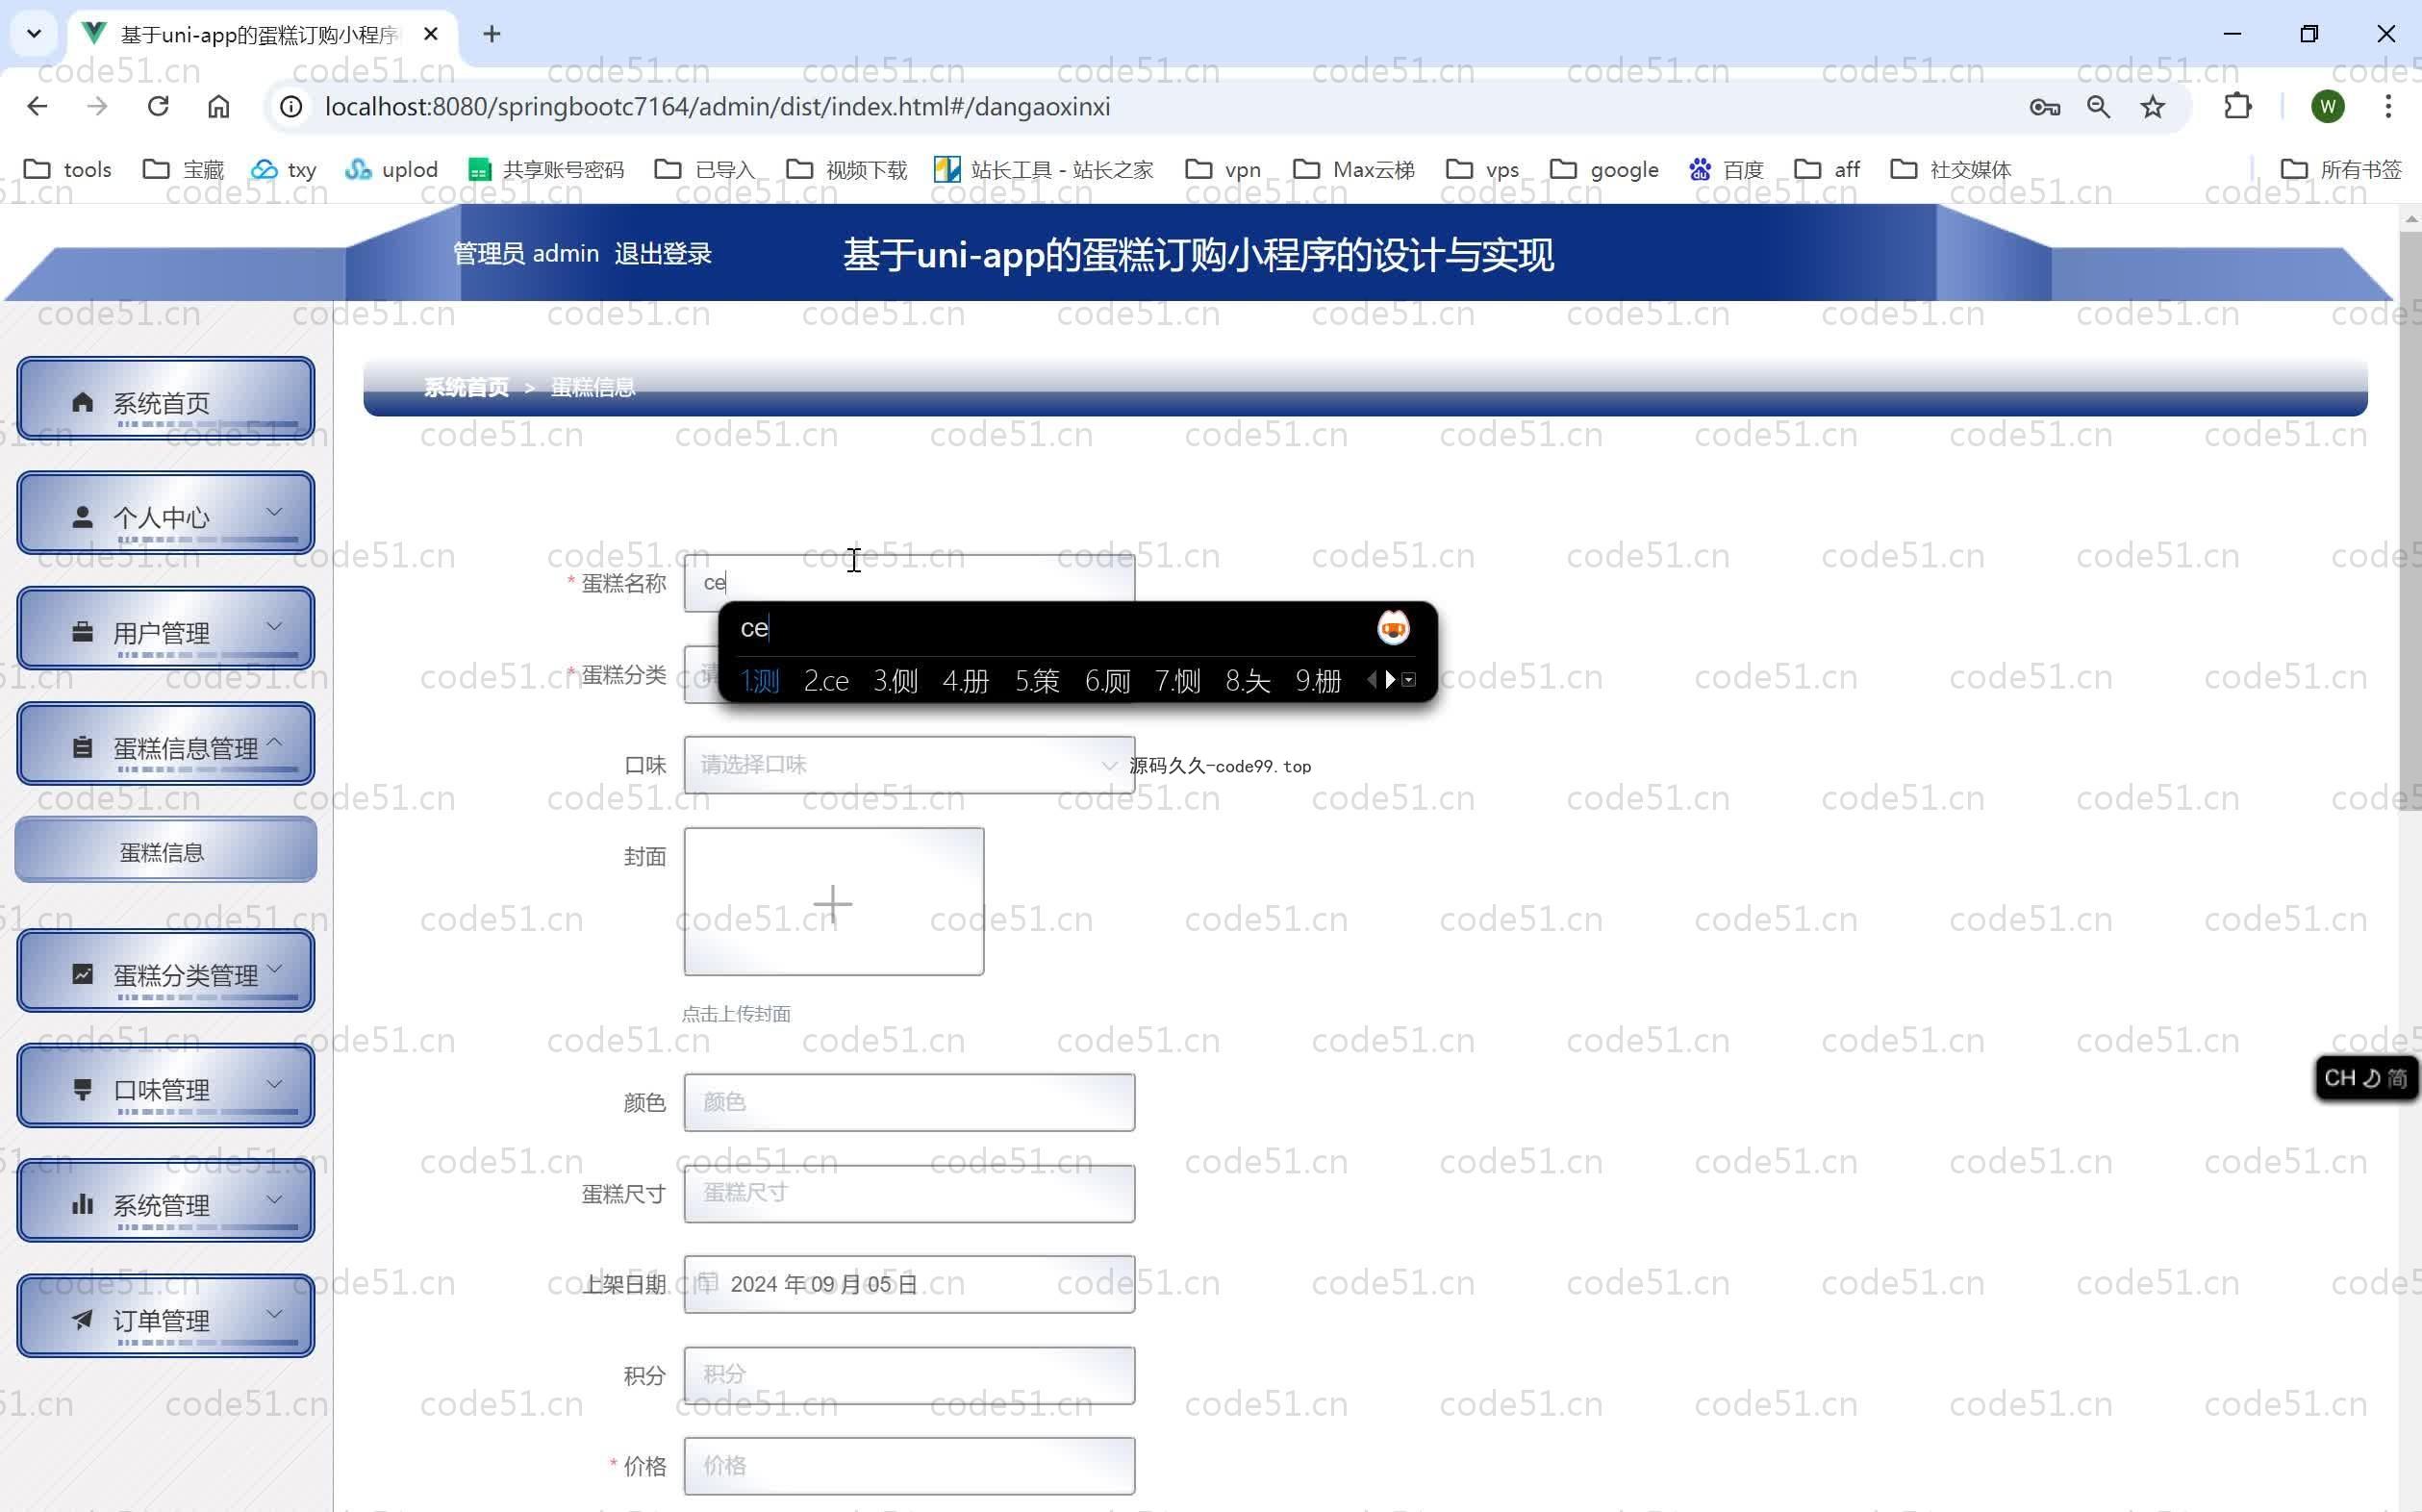Open the 上架日期 date picker
Viewport: 2422px width, 1512px height.
909,1285
